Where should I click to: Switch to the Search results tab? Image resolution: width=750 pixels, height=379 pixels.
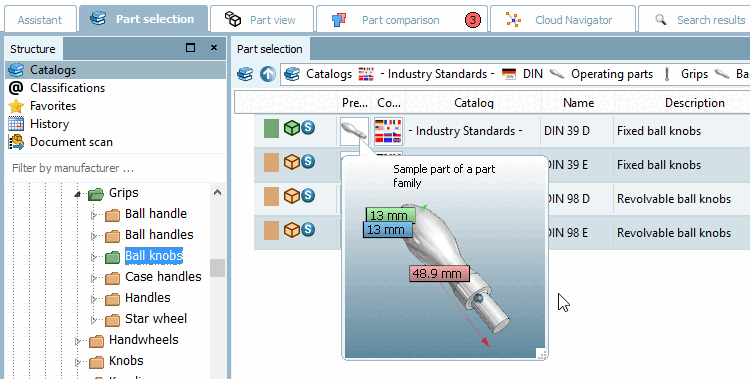[695, 20]
